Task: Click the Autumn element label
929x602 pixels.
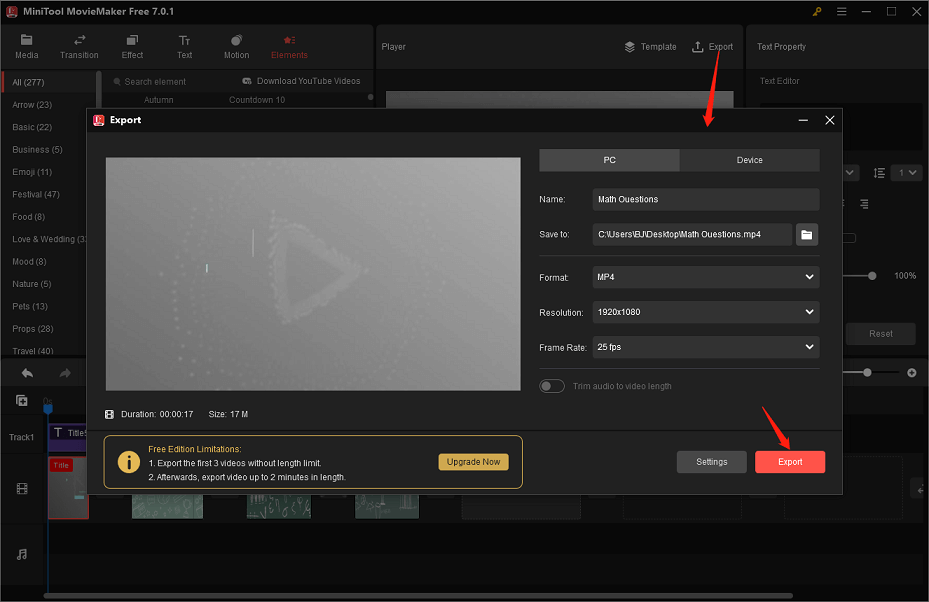Action: (159, 100)
